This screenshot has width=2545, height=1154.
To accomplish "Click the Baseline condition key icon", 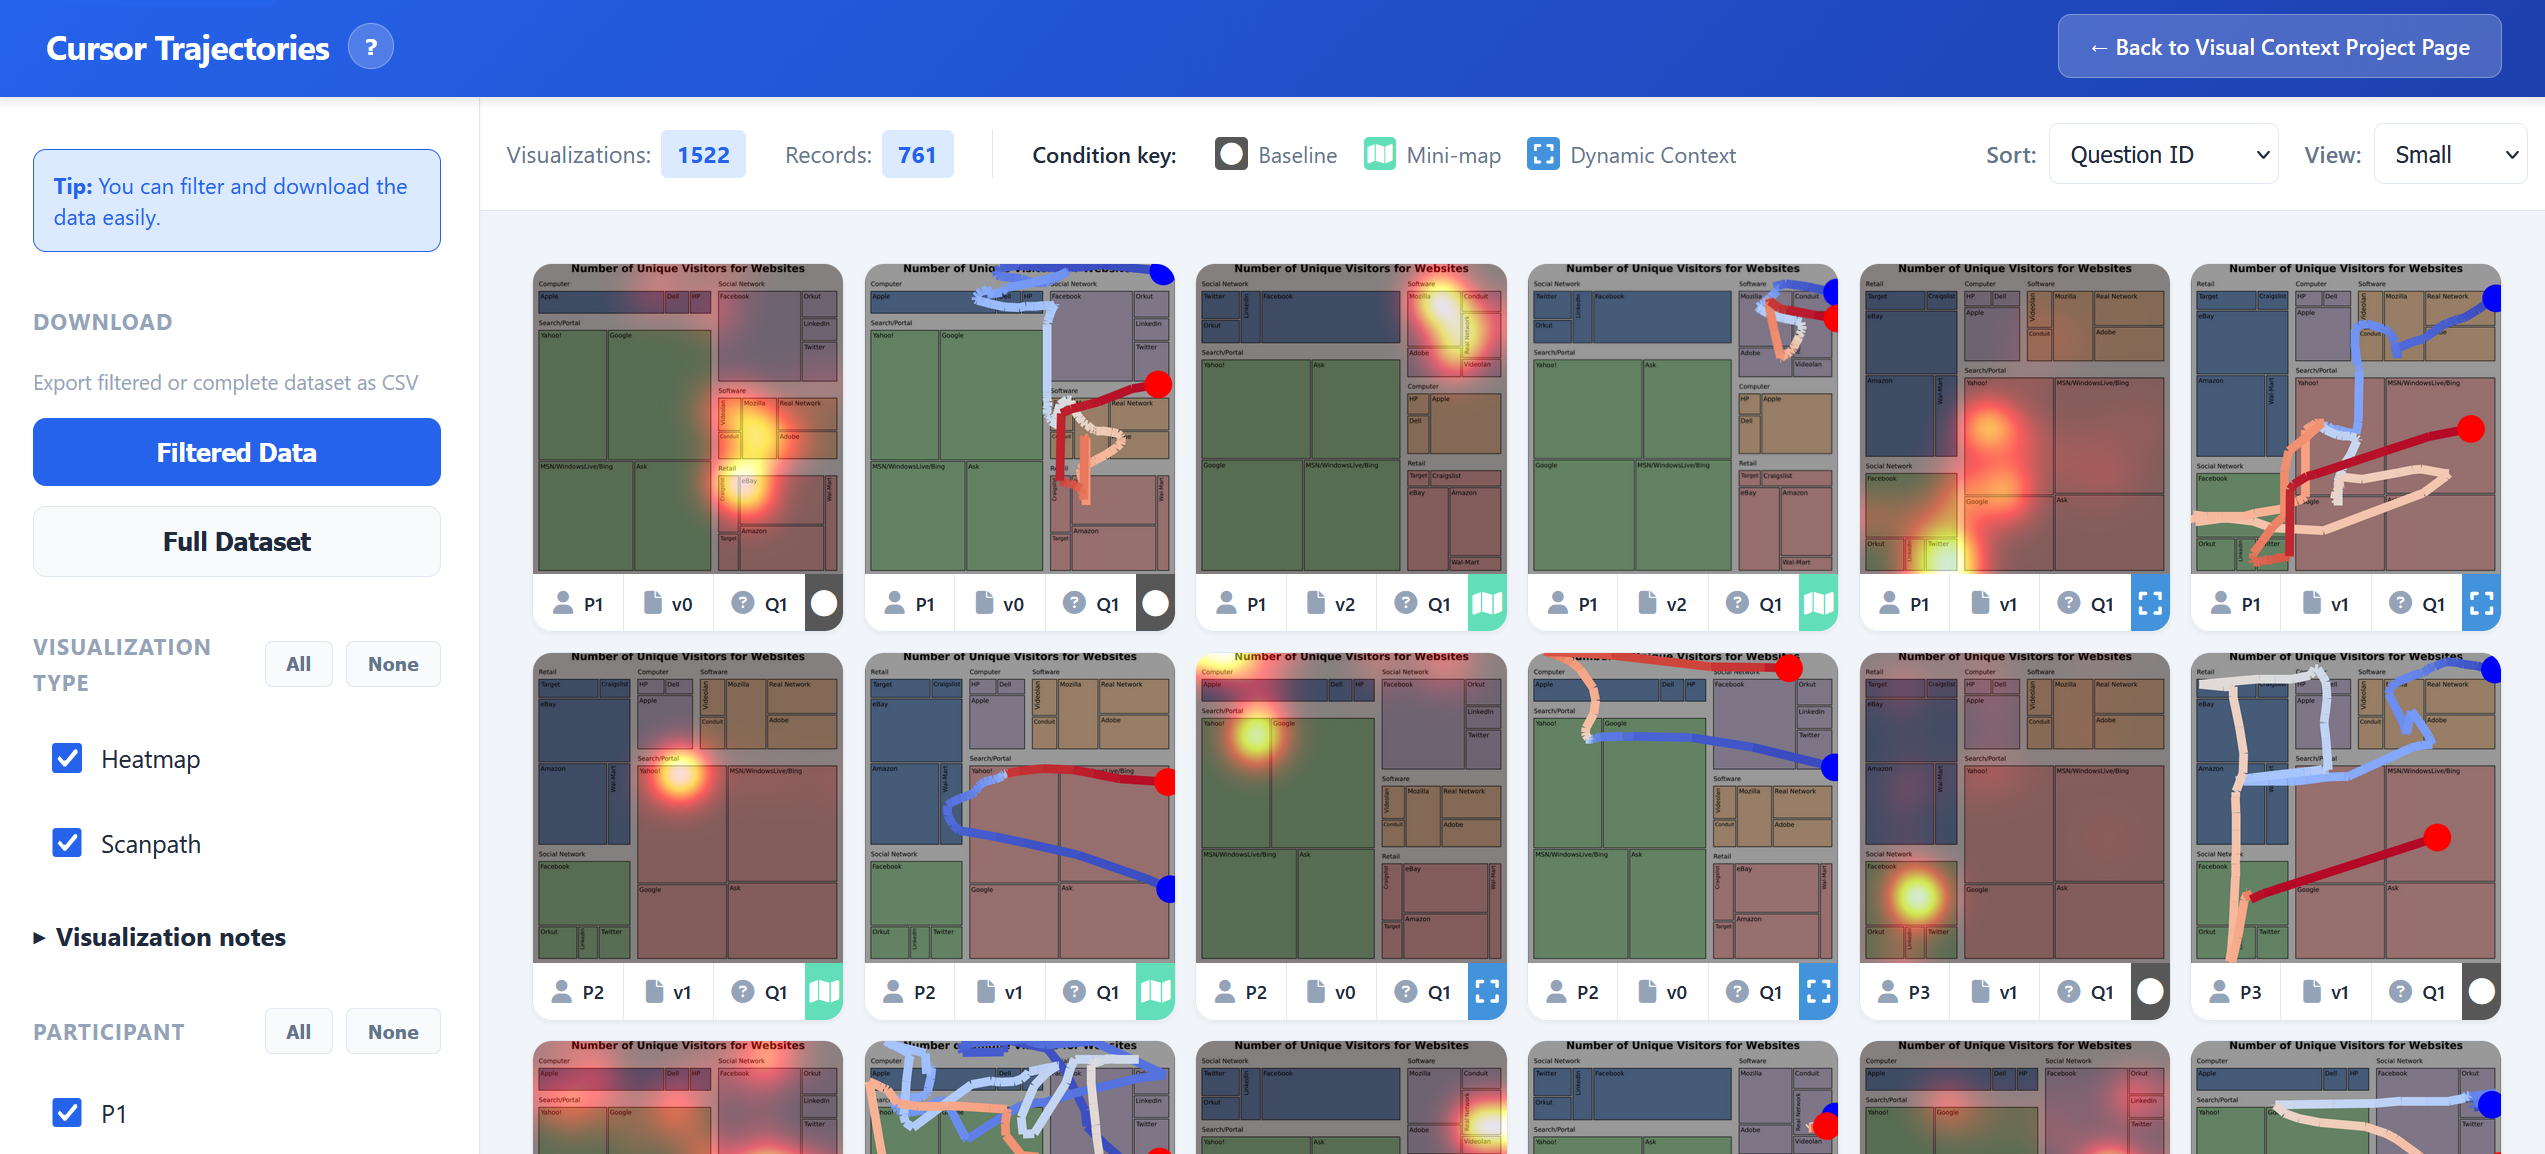I will [1231, 154].
